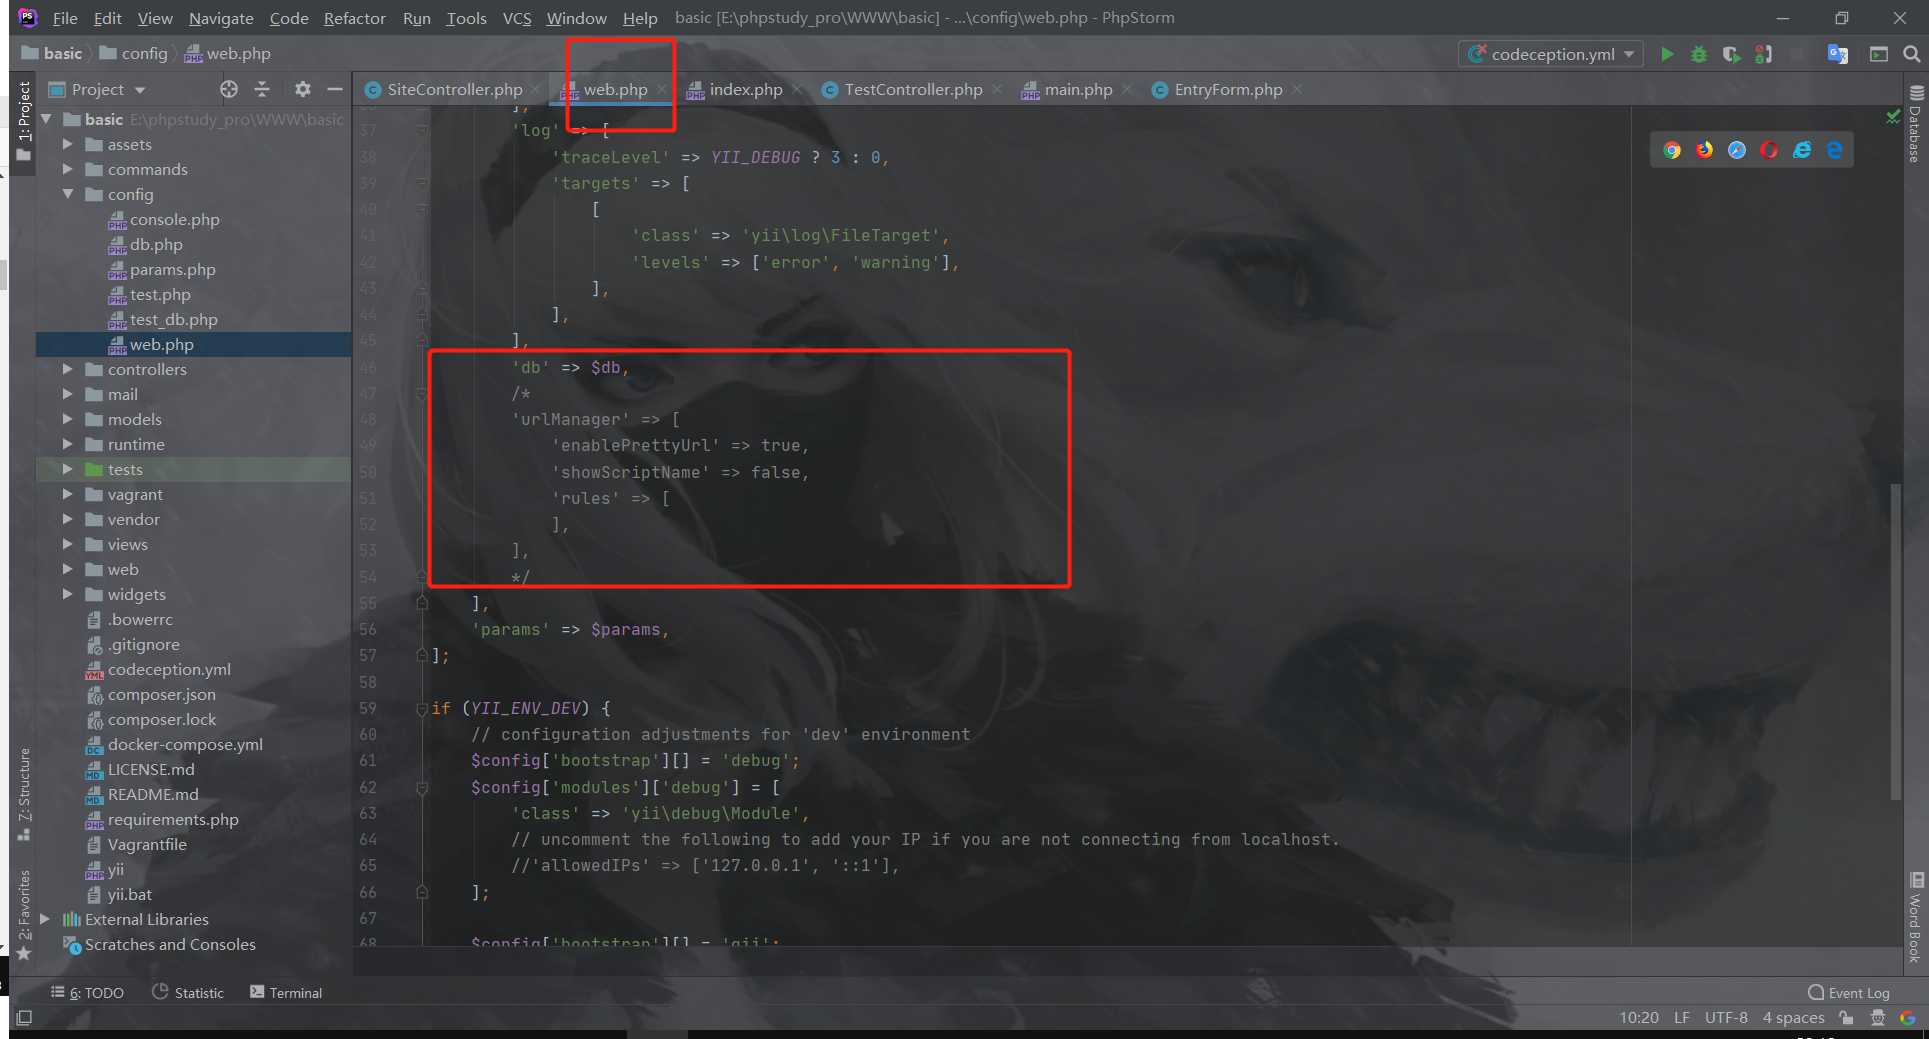Click the editor vertical scrollbar
Image resolution: width=1929 pixels, height=1039 pixels.
[x=1895, y=641]
